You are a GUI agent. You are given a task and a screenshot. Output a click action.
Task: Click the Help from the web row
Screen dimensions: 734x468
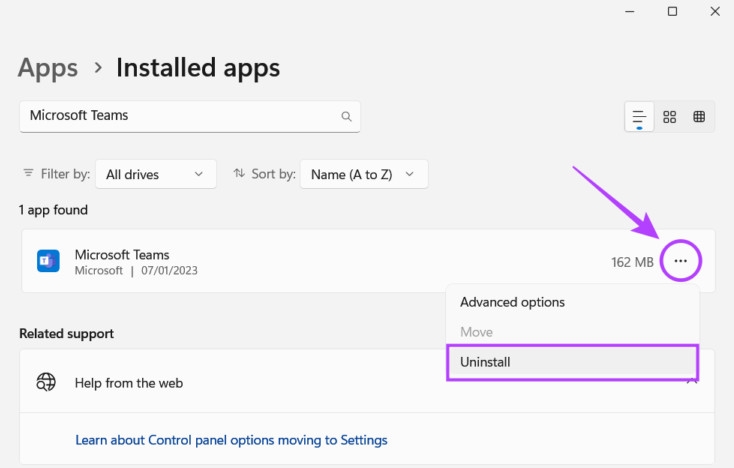point(367,382)
